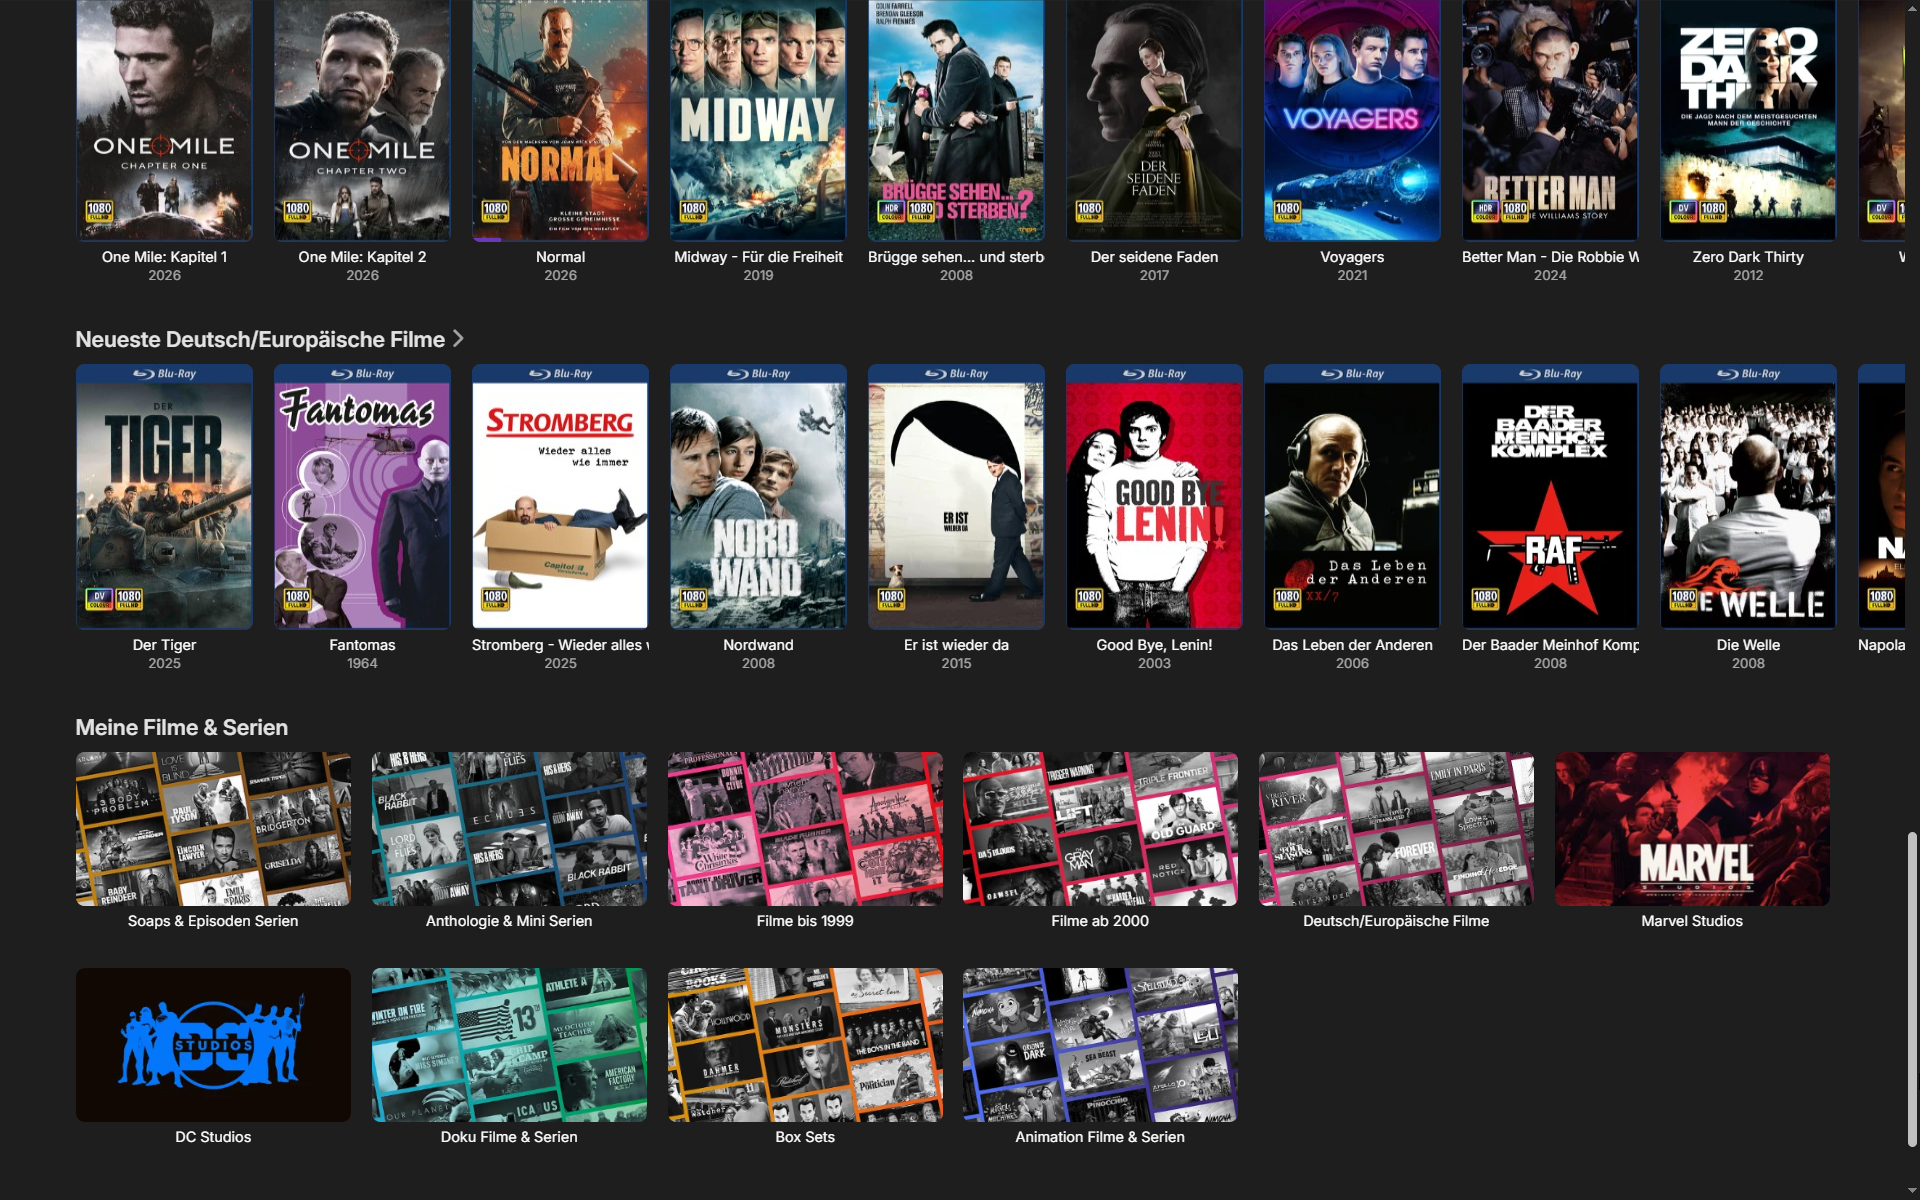
Task: Open the Deutsch/Europäische Filme library card
Action: pyautogui.click(x=1396, y=829)
